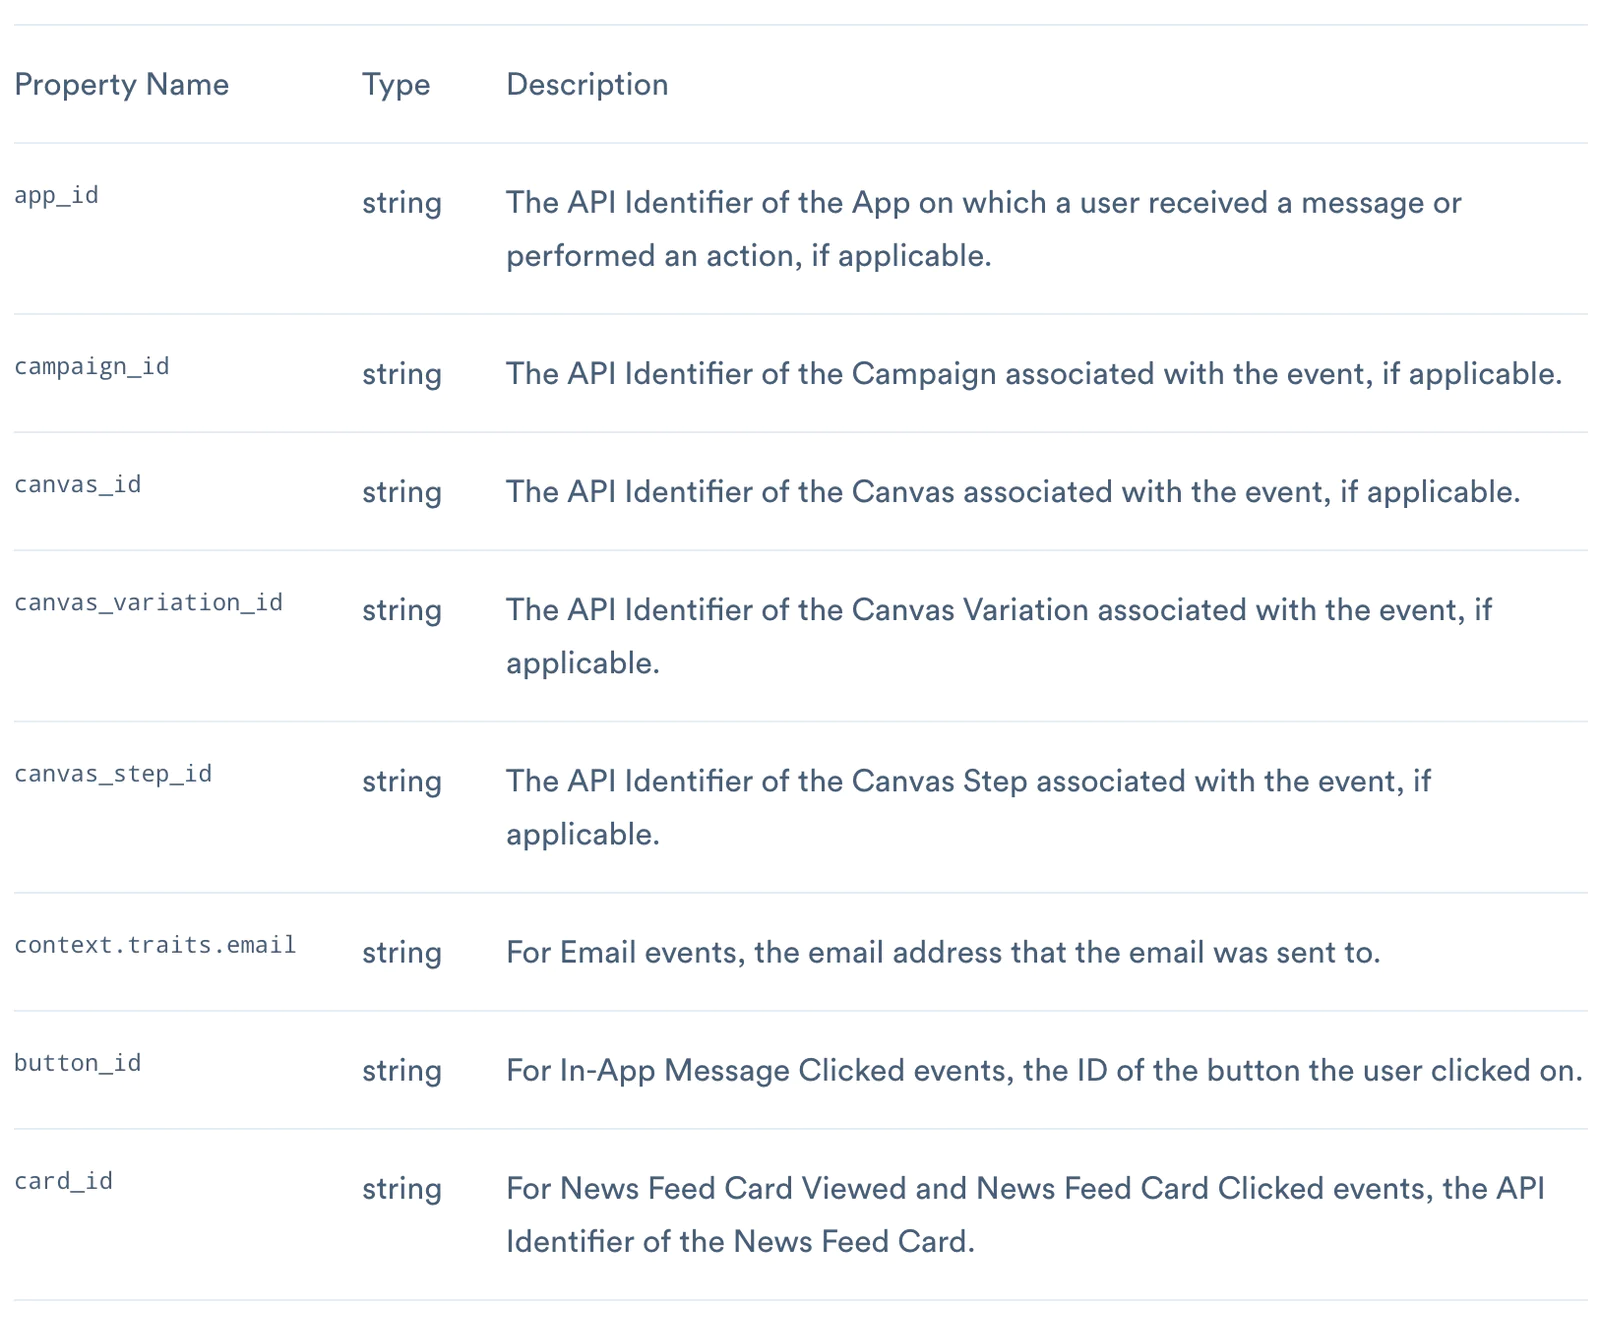Viewport: 1600px width, 1319px height.
Task: Select the canvas_id property name
Action: pyautogui.click(x=78, y=485)
